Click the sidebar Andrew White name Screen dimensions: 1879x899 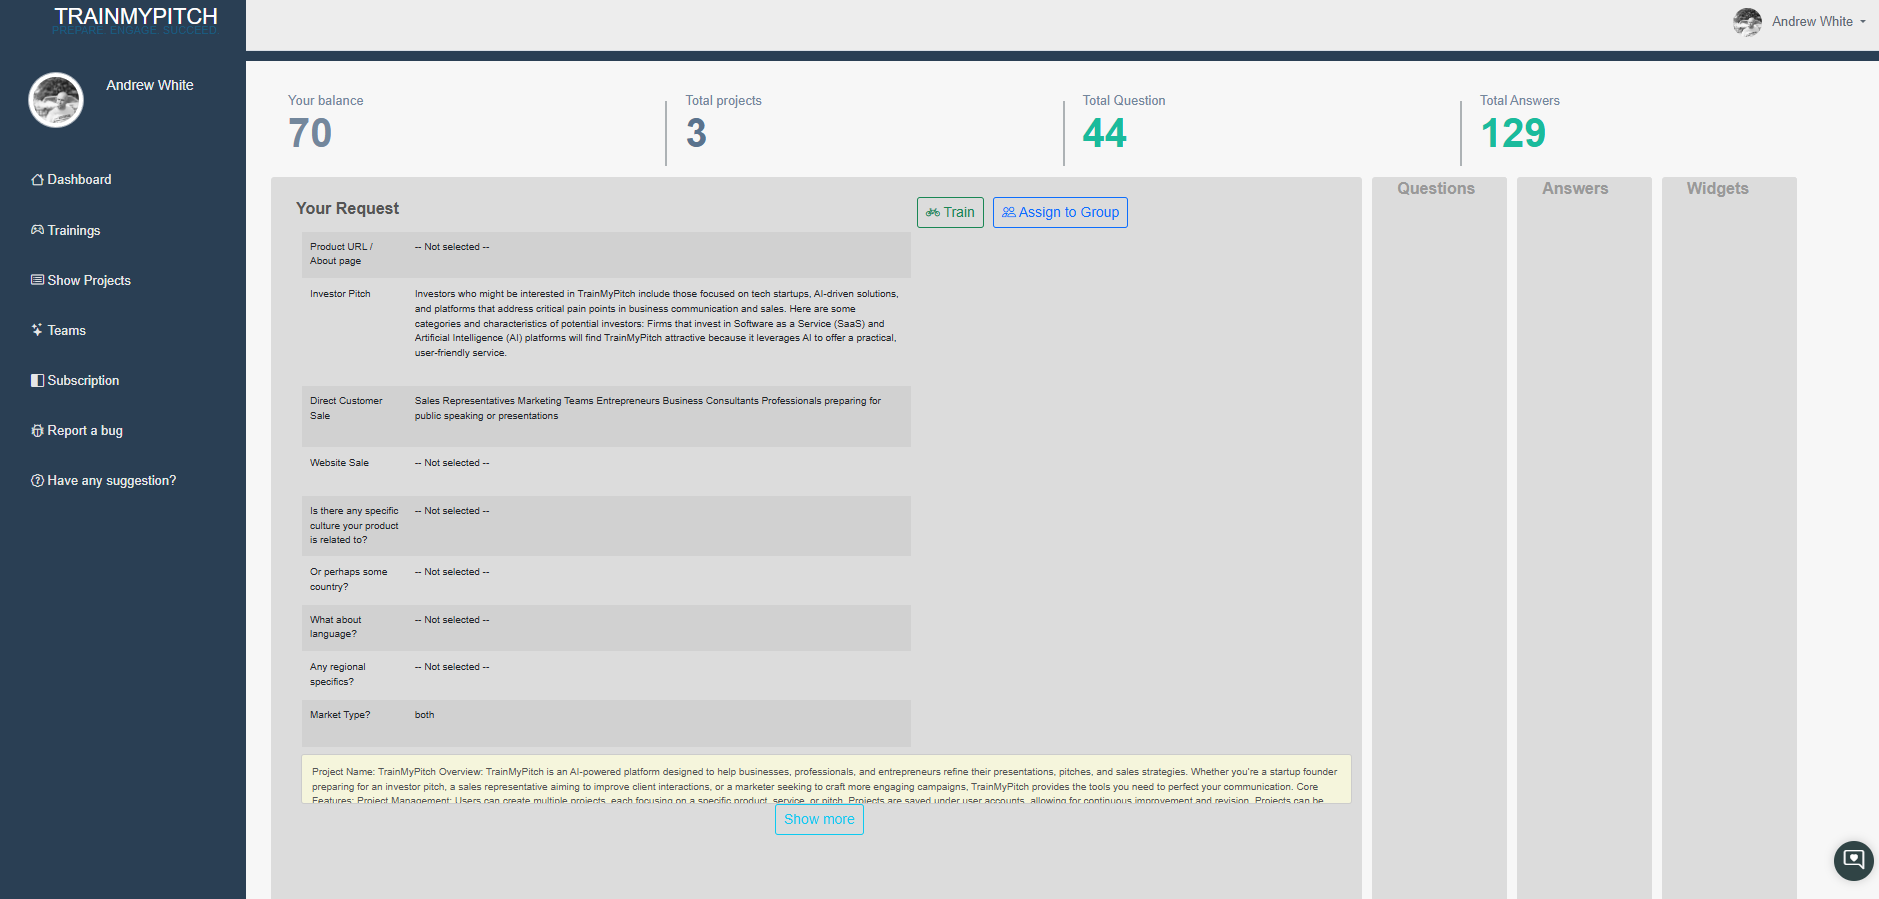[150, 85]
